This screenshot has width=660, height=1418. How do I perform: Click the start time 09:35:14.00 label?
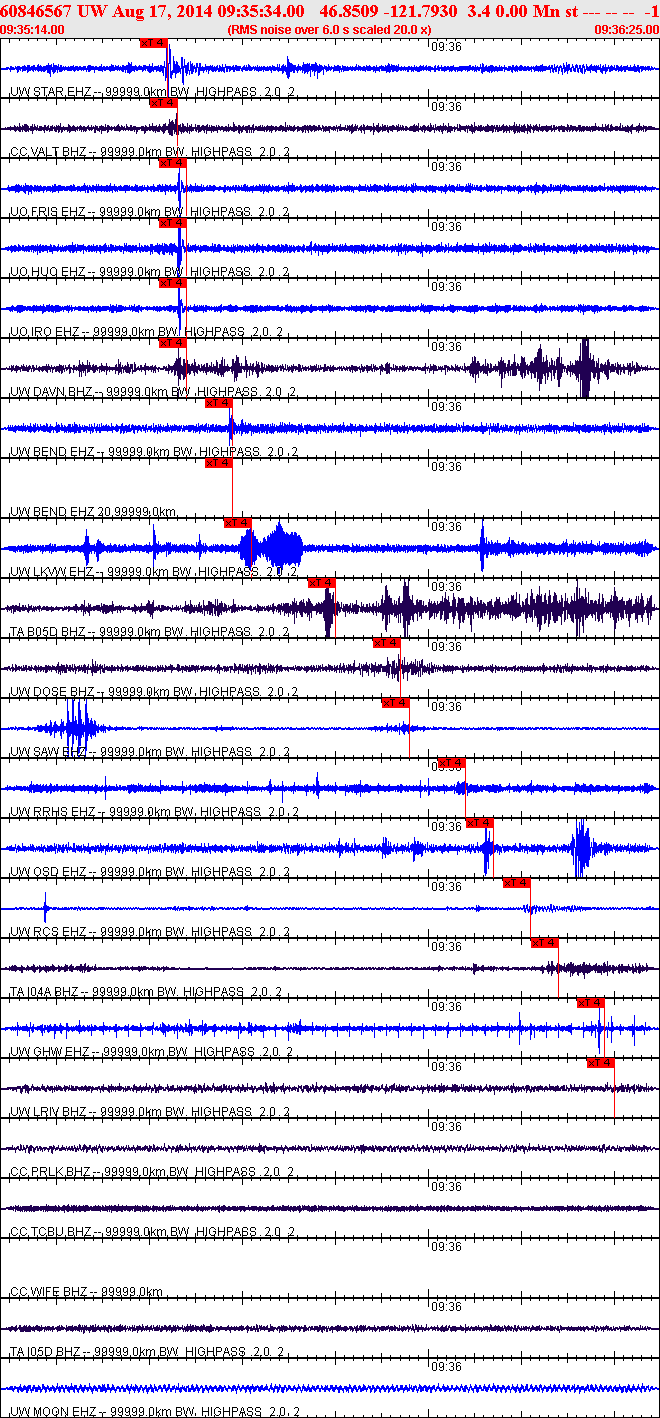pos(33,30)
